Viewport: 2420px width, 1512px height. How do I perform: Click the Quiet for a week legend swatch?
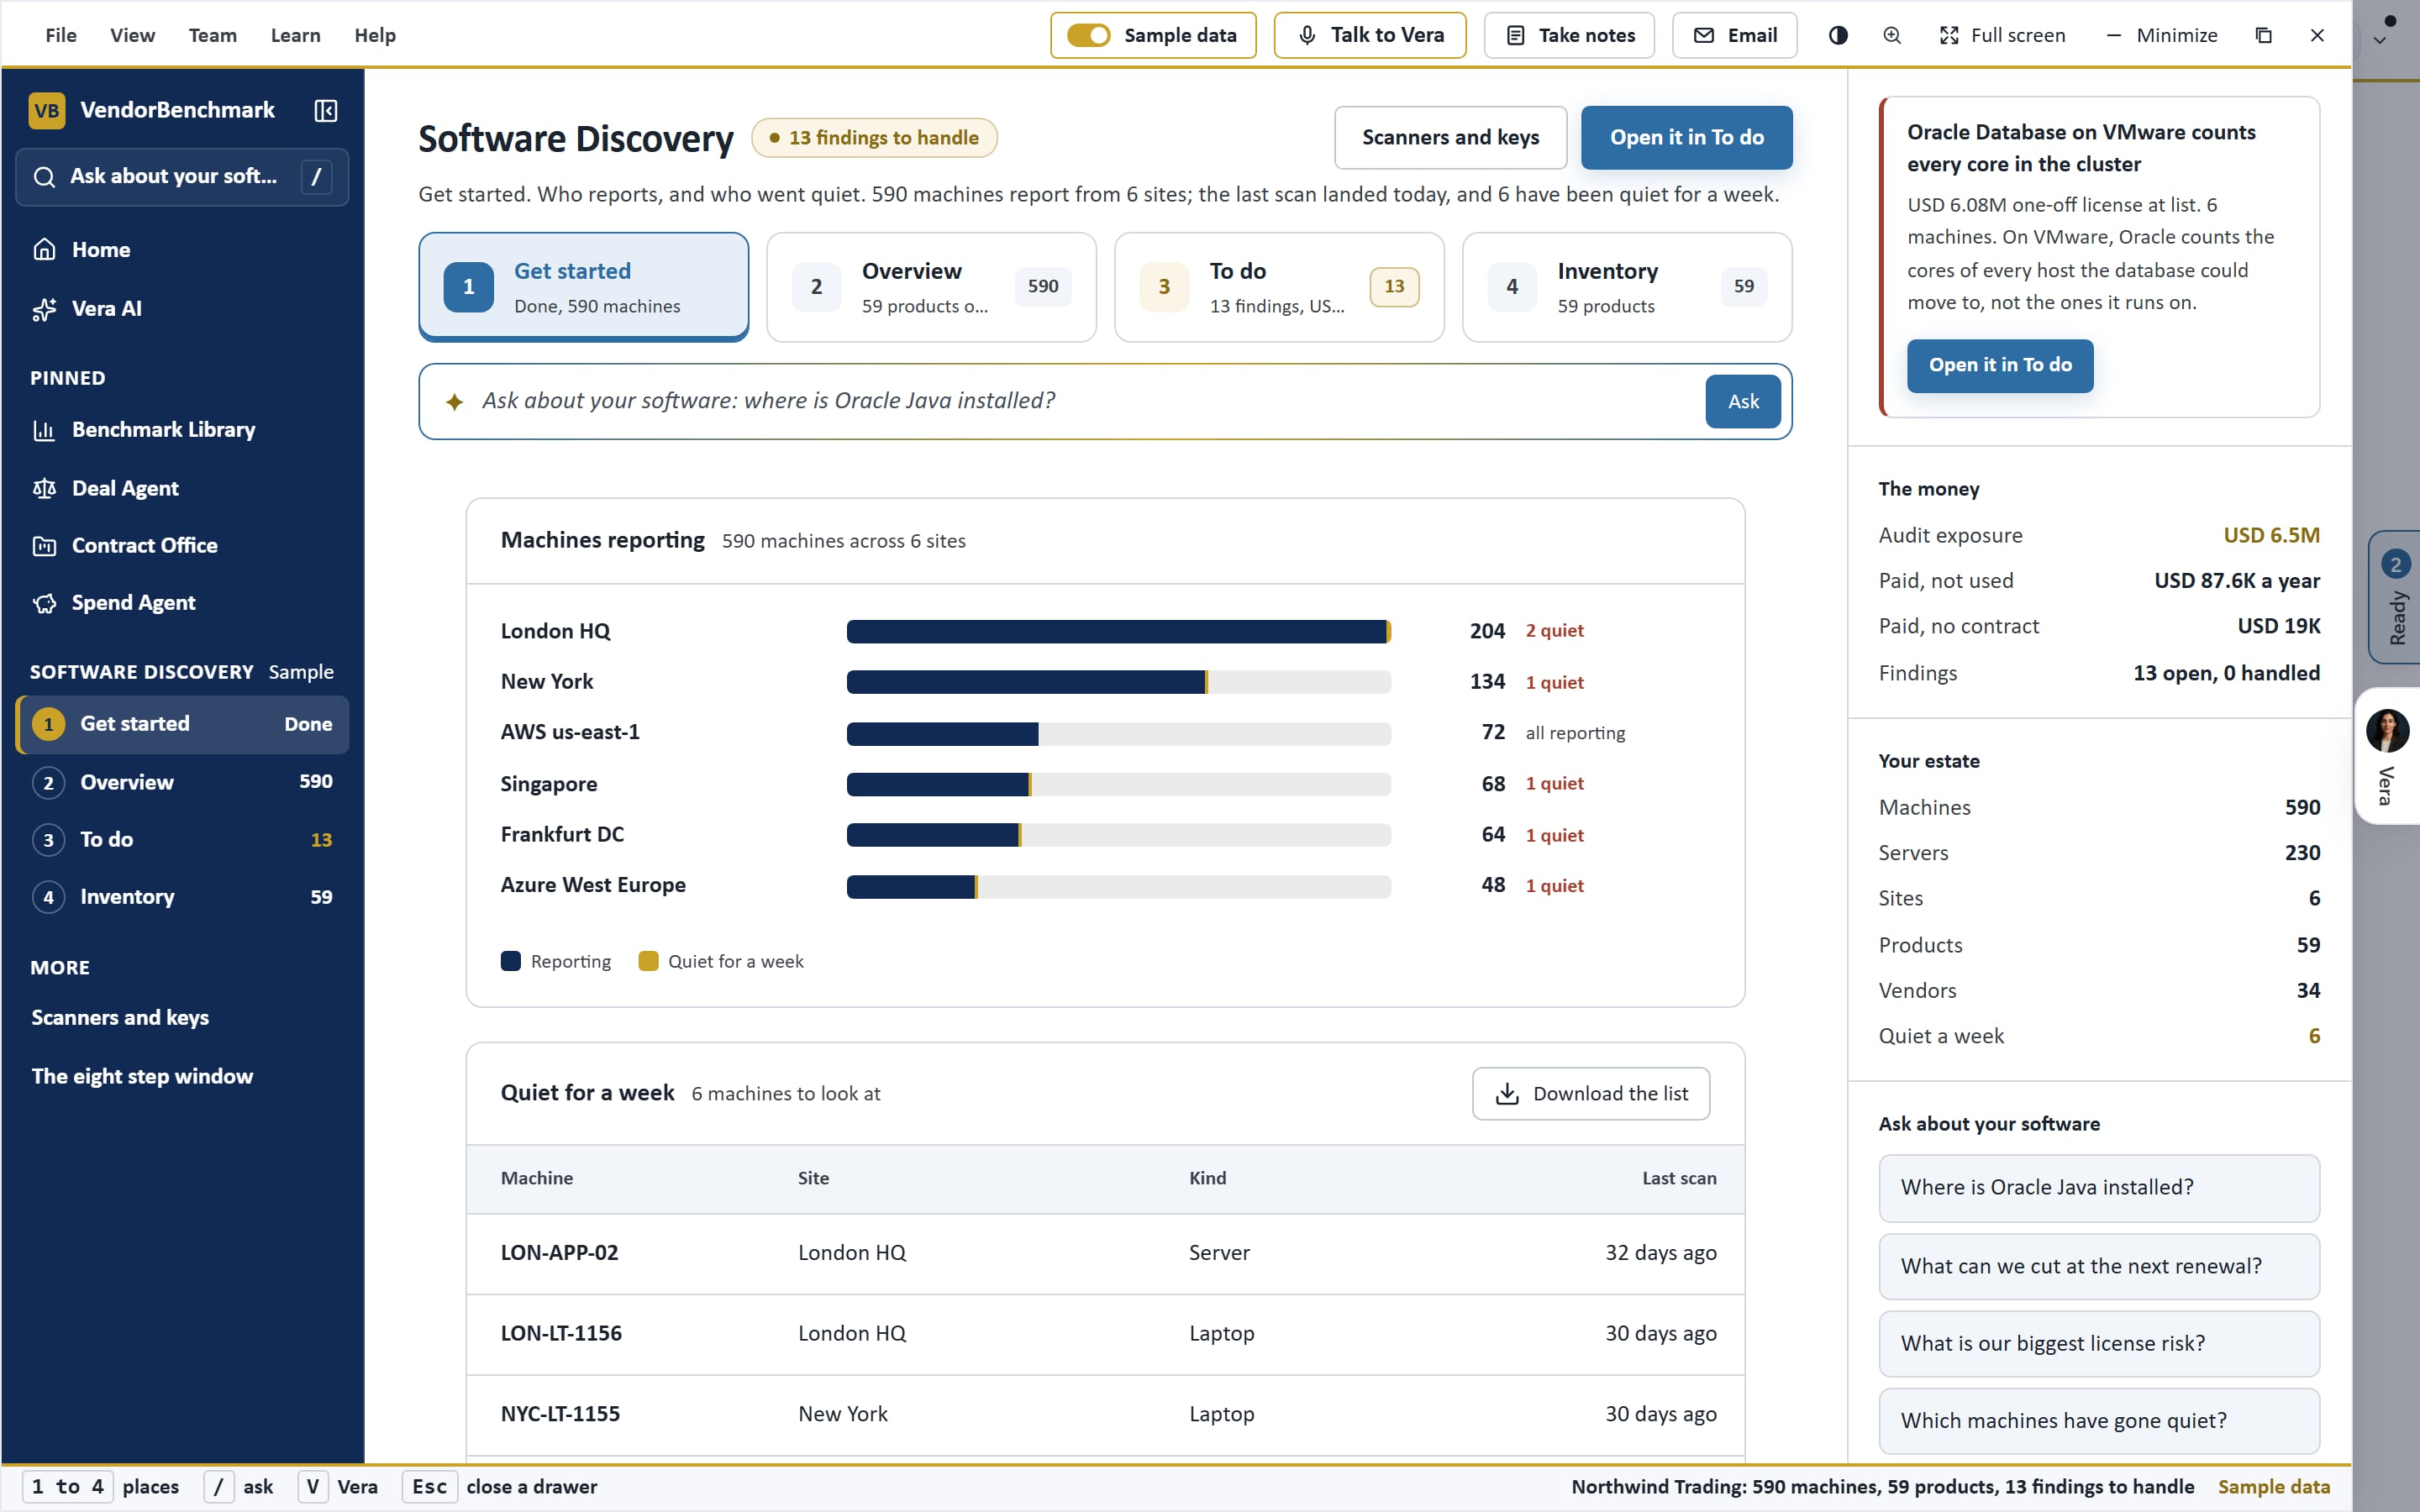[x=648, y=962]
